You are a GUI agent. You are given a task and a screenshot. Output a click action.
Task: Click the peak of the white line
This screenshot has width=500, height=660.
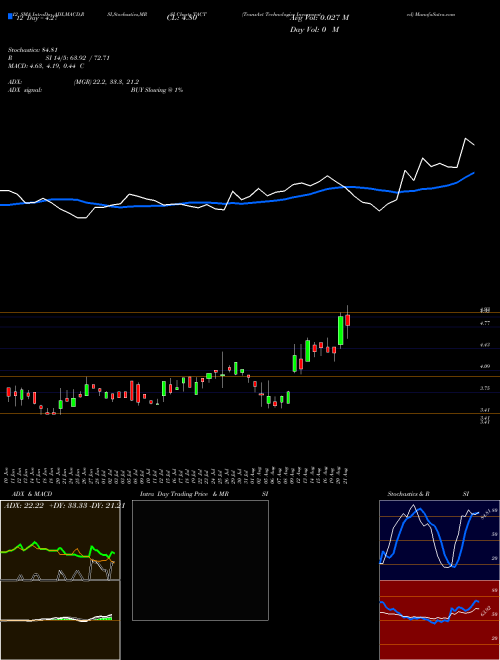[465, 138]
